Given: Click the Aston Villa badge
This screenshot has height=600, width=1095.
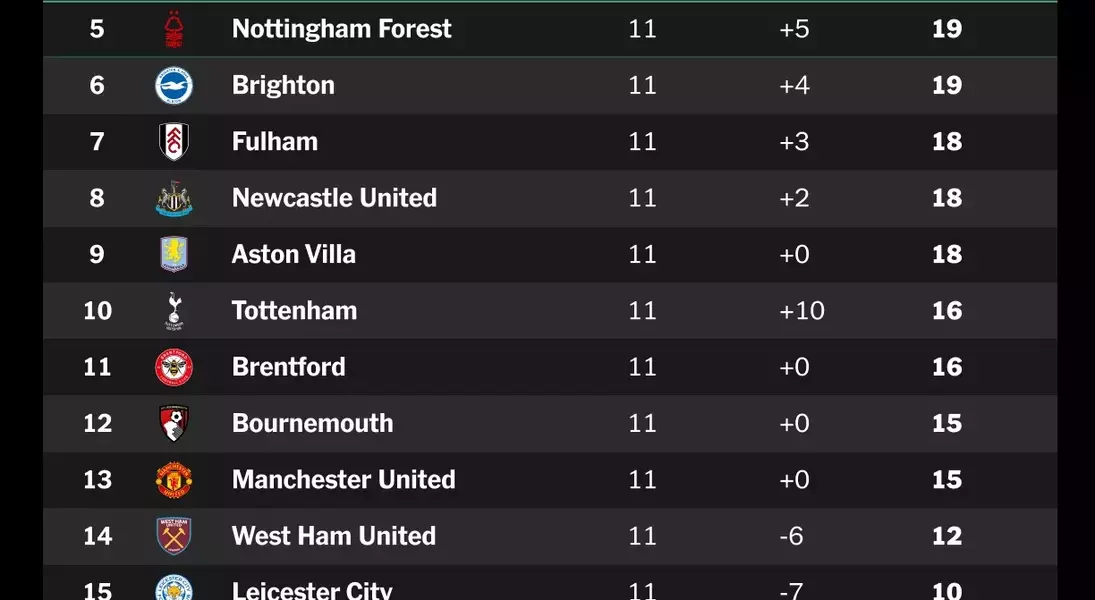Looking at the screenshot, I should [x=174, y=254].
